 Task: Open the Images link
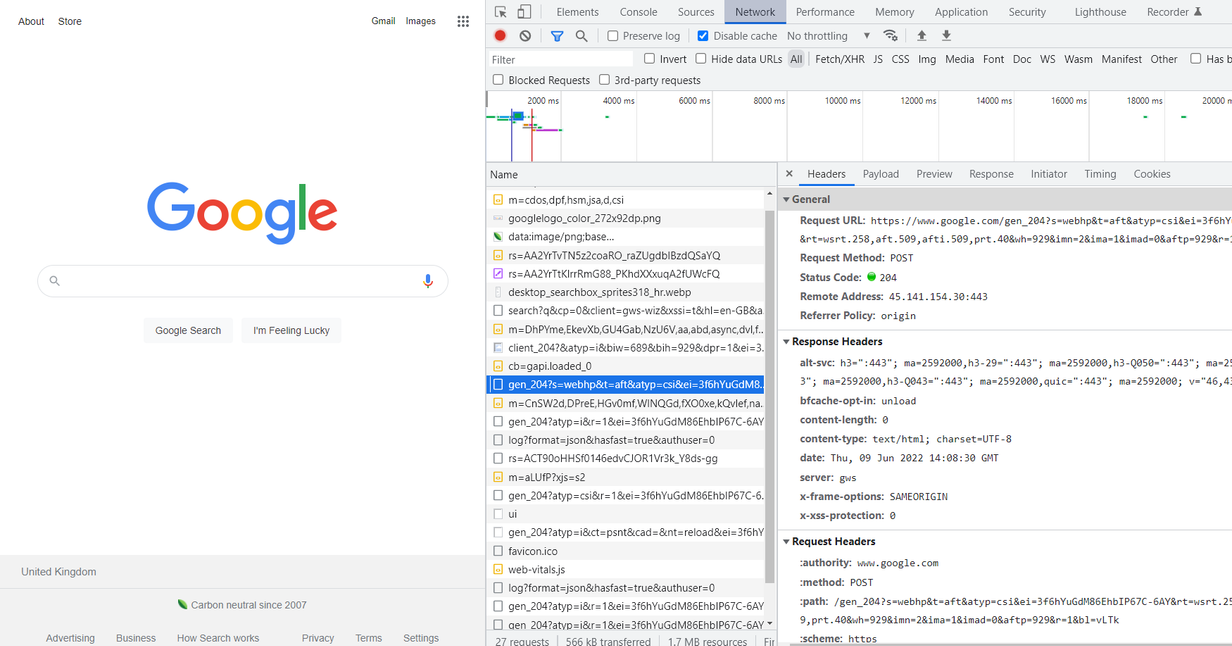pyautogui.click(x=420, y=21)
